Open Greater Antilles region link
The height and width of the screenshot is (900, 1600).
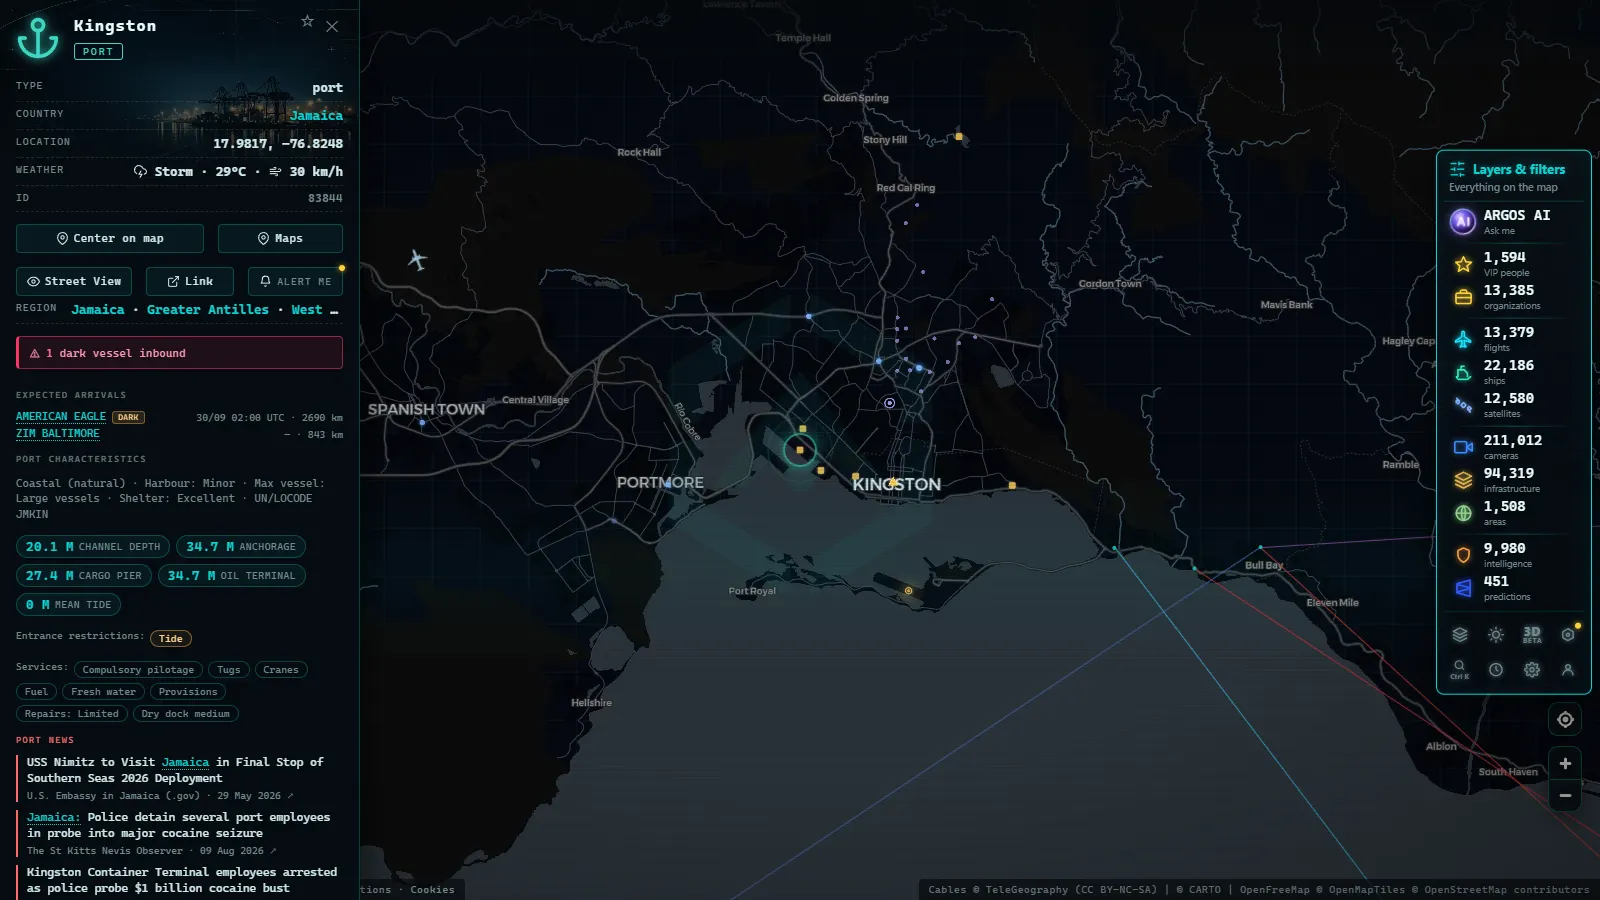(x=208, y=310)
